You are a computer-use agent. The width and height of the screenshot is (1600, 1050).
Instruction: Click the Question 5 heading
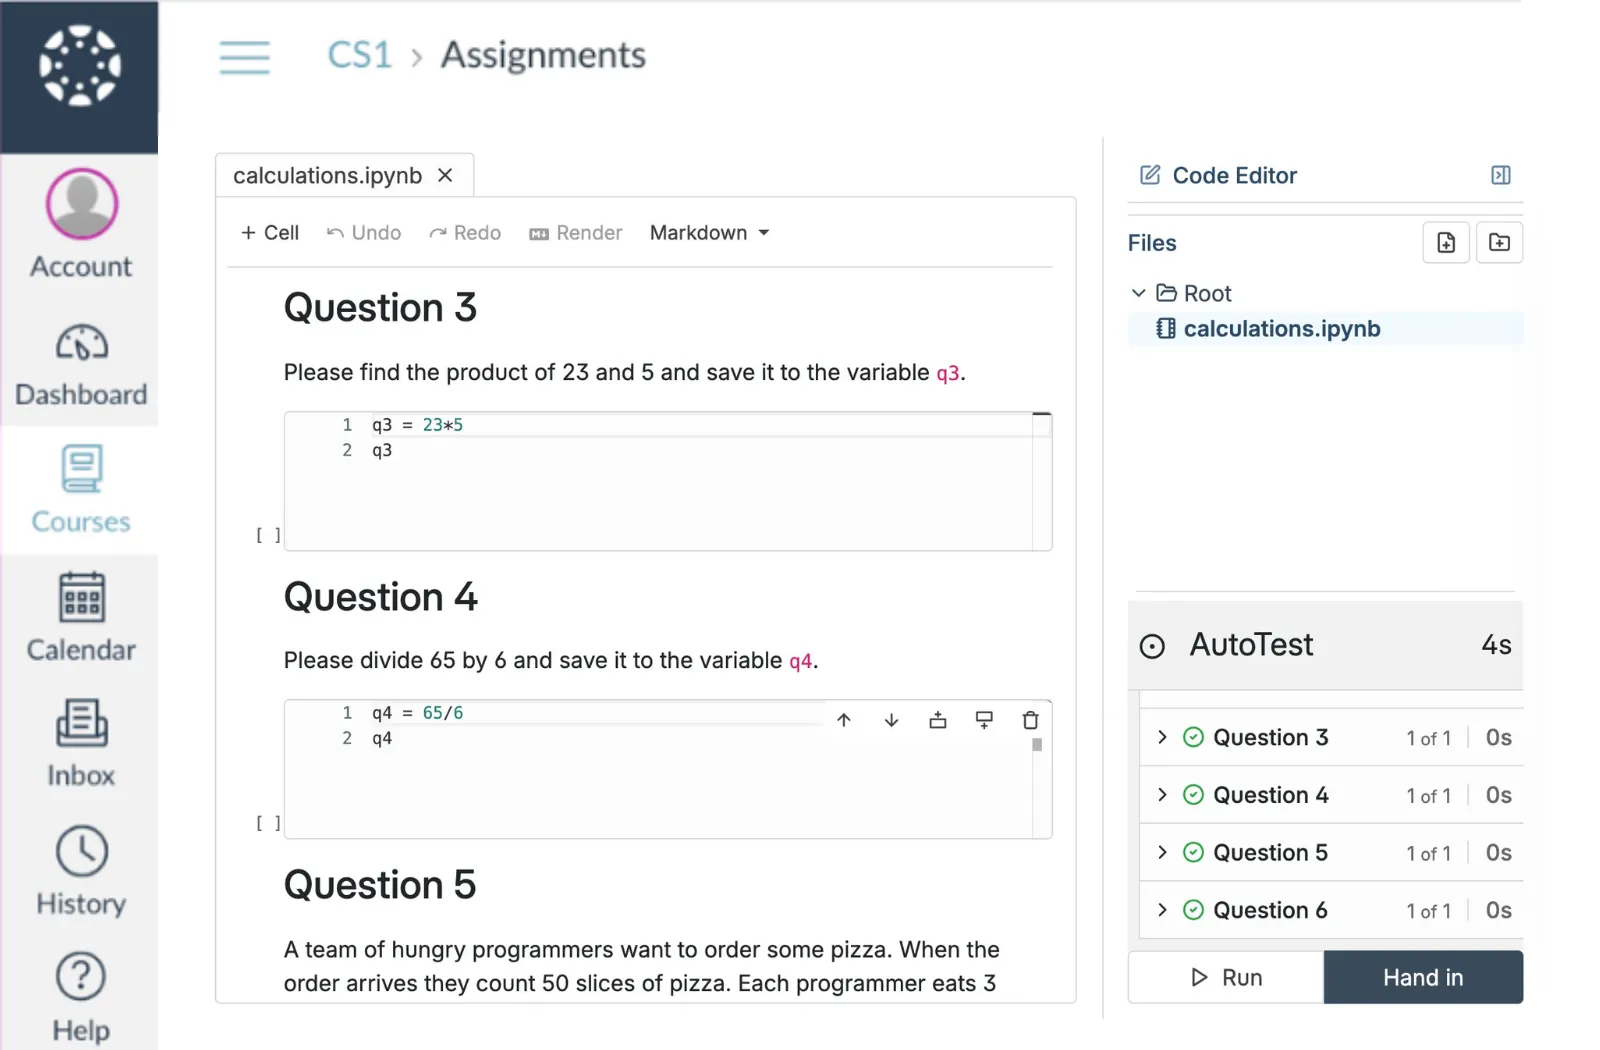click(380, 885)
